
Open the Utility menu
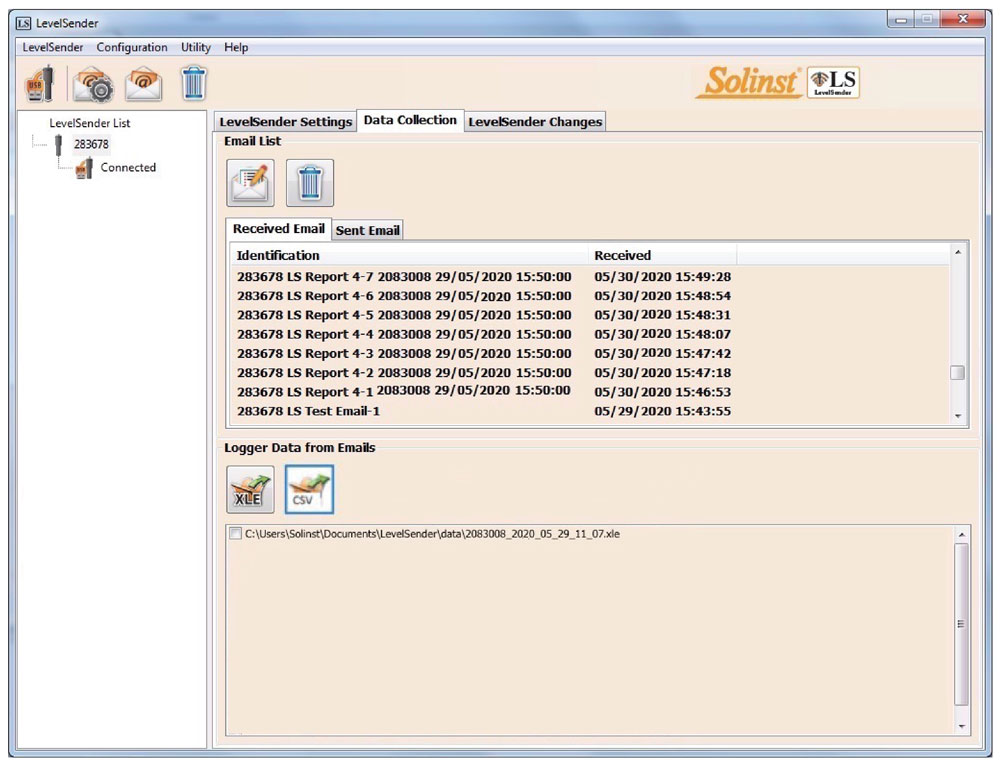(x=195, y=47)
